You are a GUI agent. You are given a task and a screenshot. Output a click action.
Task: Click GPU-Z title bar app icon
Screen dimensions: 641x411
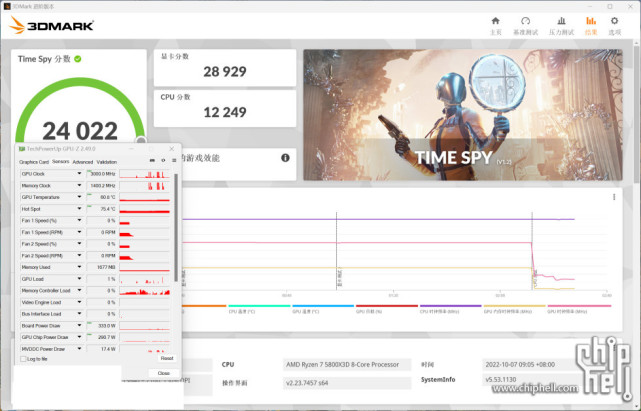[22, 149]
